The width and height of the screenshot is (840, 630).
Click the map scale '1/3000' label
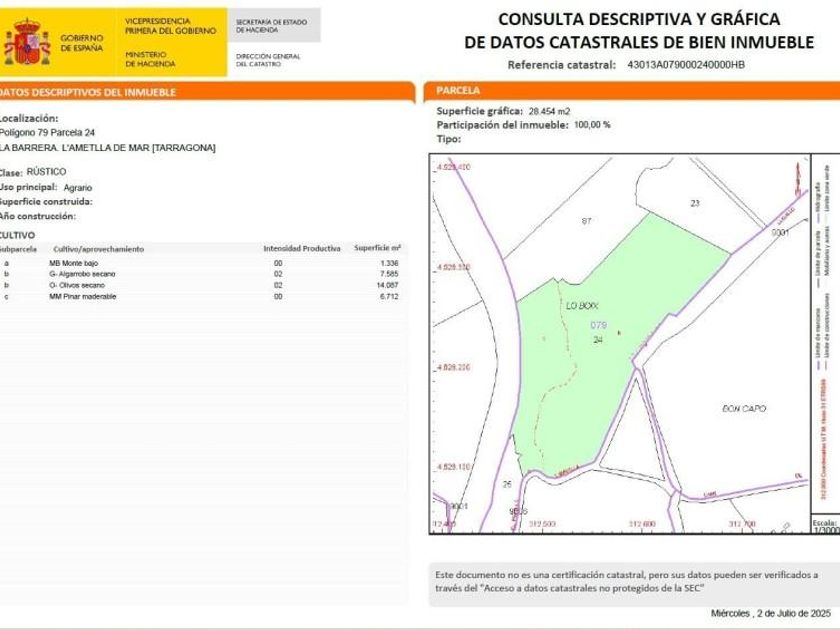[826, 530]
